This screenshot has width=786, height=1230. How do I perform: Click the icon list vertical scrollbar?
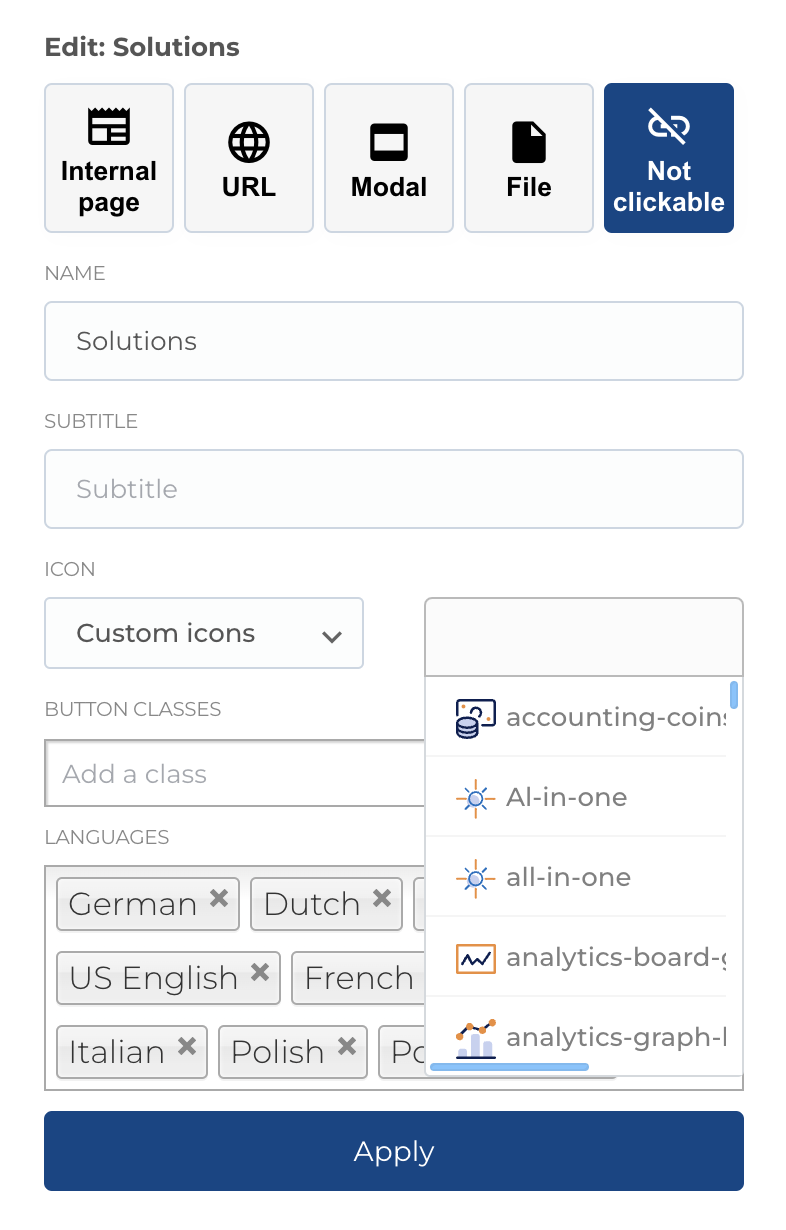734,700
